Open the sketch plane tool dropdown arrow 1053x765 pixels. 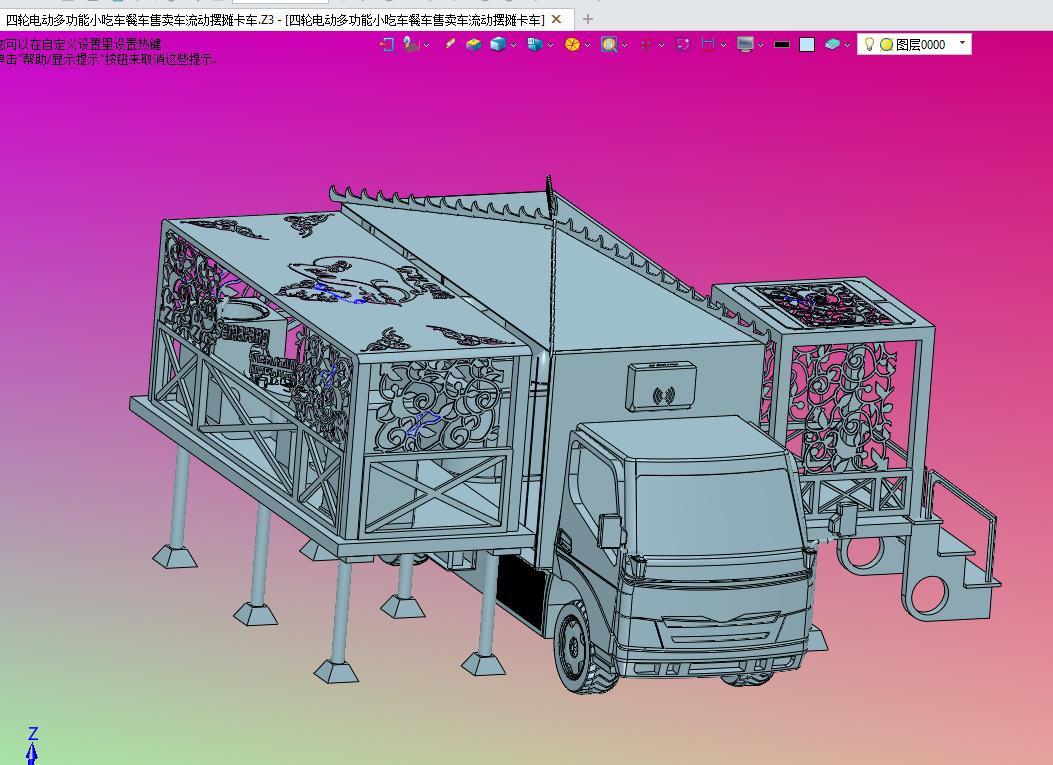[x=426, y=45]
